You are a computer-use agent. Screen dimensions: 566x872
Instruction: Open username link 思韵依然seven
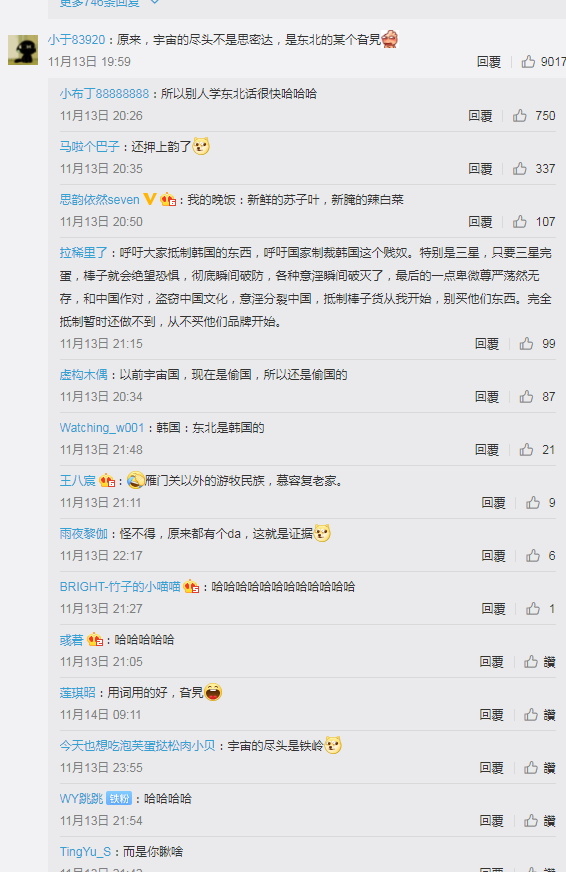(100, 200)
